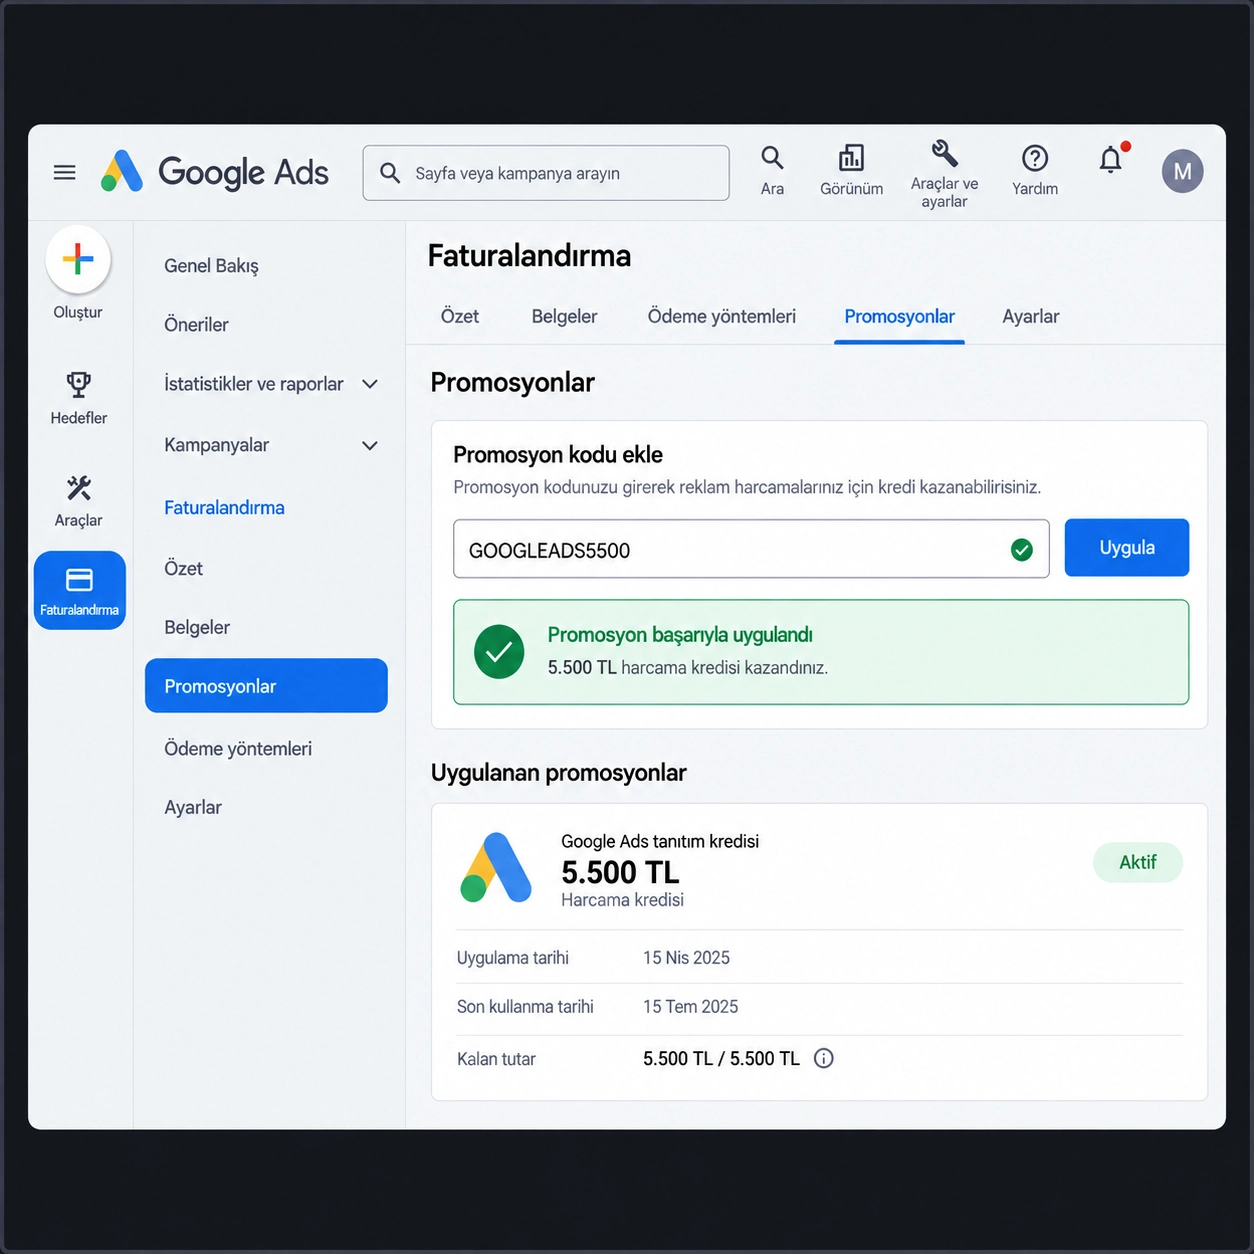Click the Uygula button

pyautogui.click(x=1127, y=548)
